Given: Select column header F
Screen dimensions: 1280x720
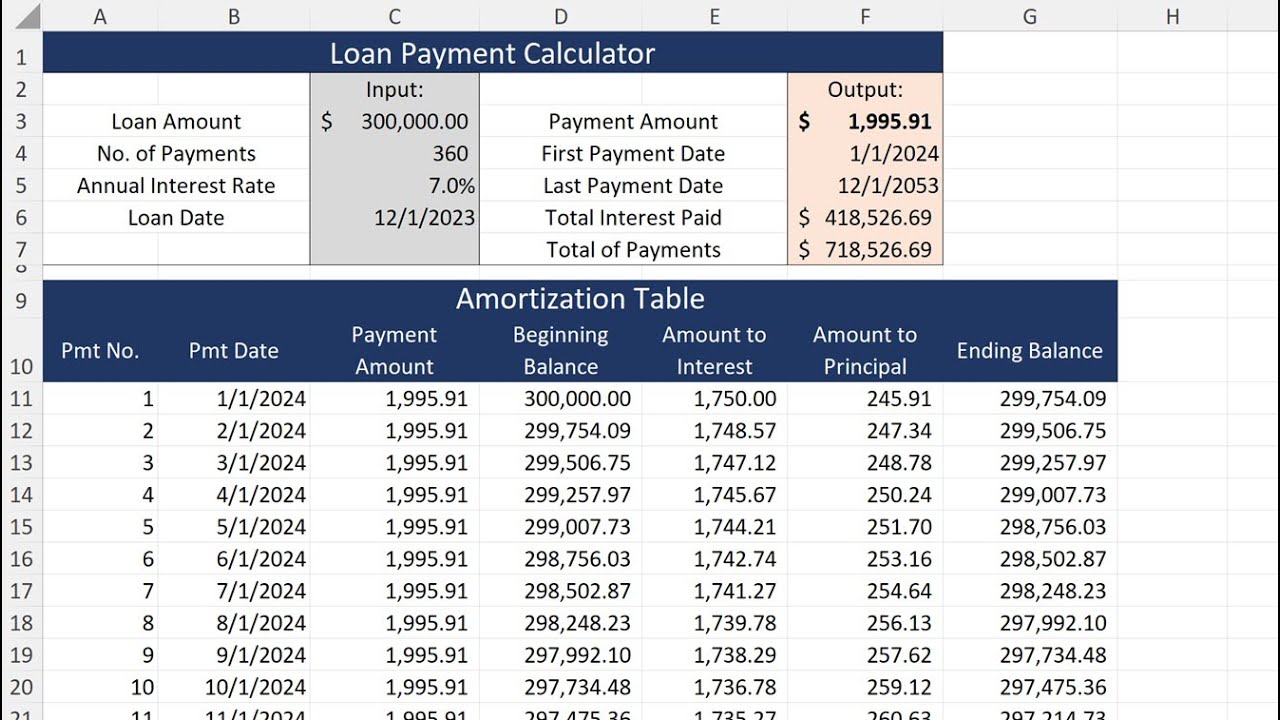Looking at the screenshot, I should pos(865,16).
